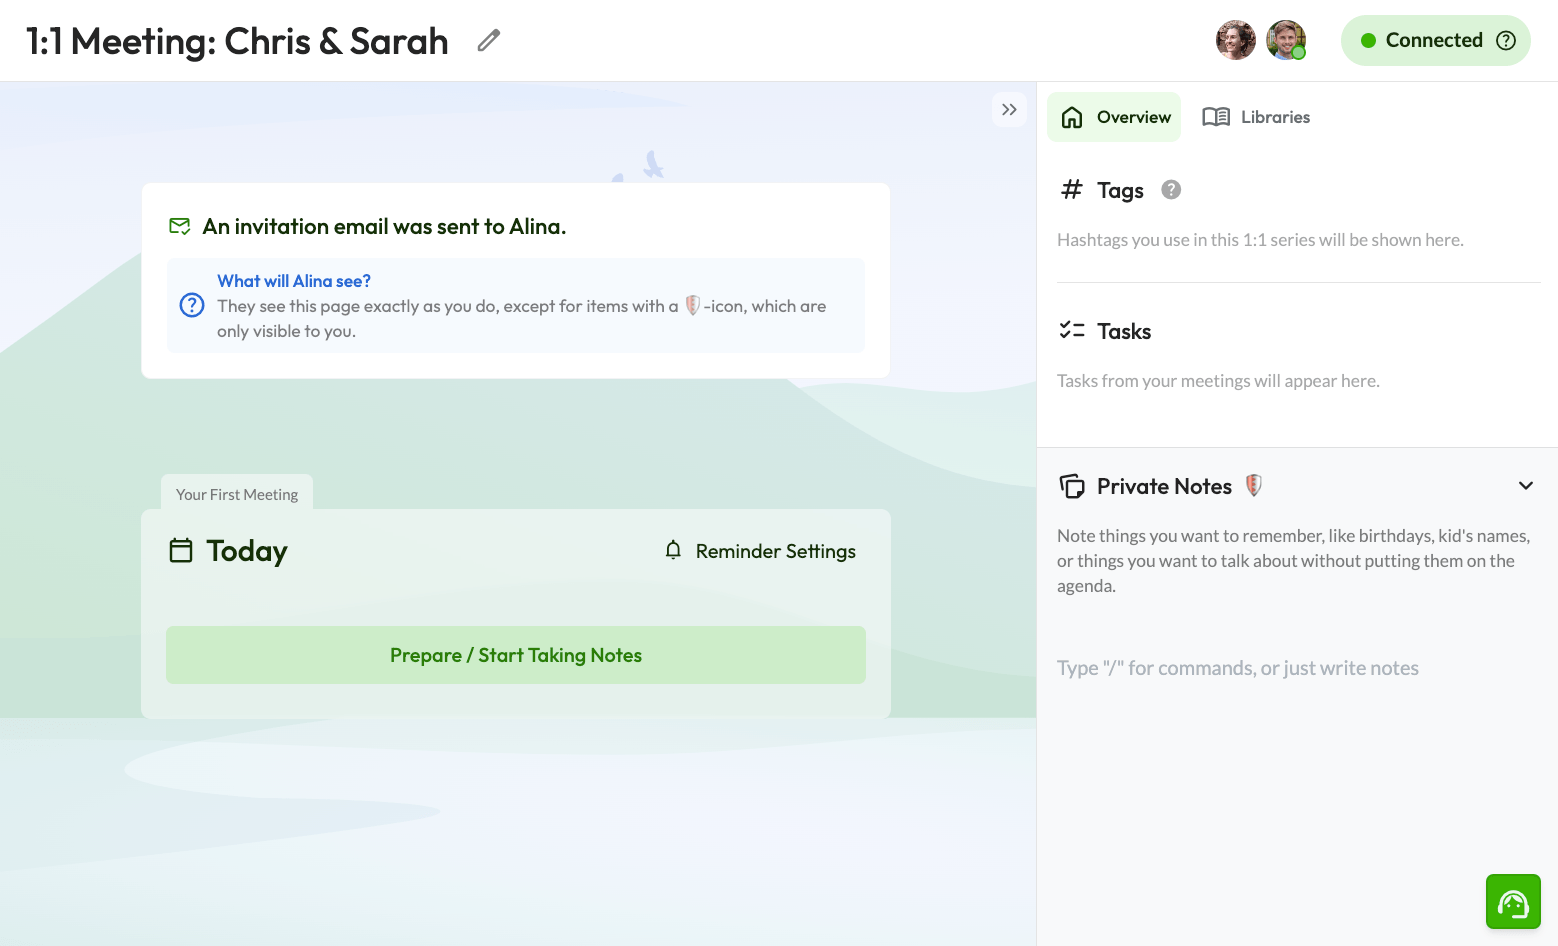The width and height of the screenshot is (1558, 946).
Task: Open the "What will Alina see?" link
Action: (293, 281)
